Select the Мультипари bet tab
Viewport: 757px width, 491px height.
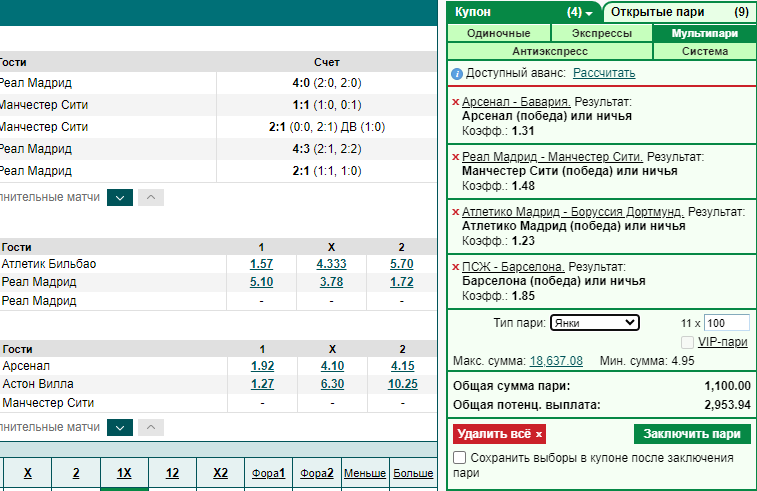705,33
